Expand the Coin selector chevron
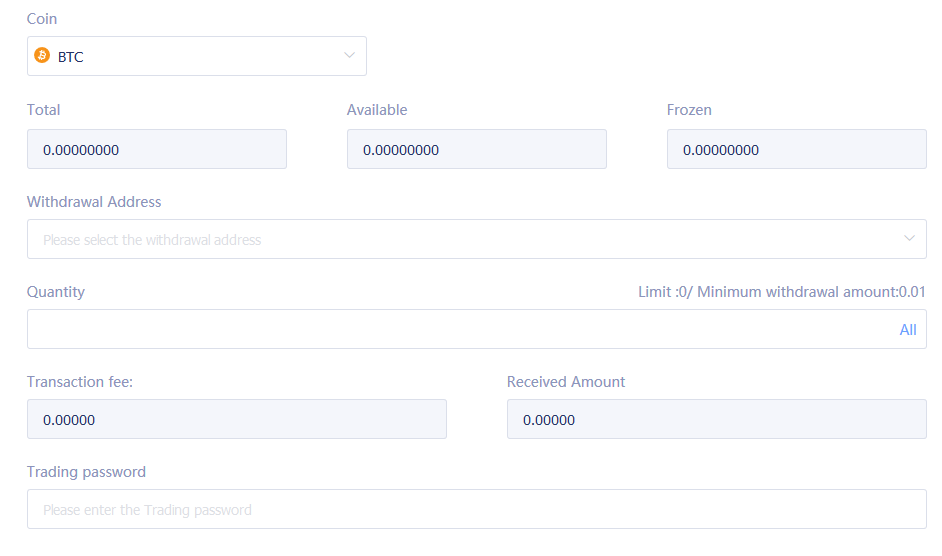This screenshot has width=942, height=556. coord(349,56)
